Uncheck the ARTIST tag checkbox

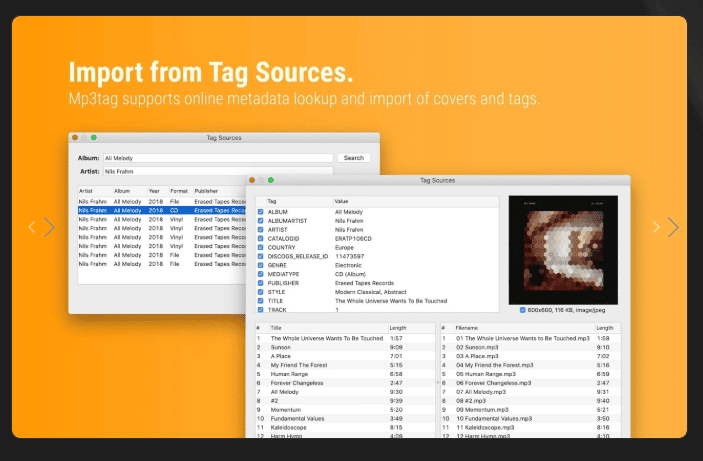coord(260,230)
